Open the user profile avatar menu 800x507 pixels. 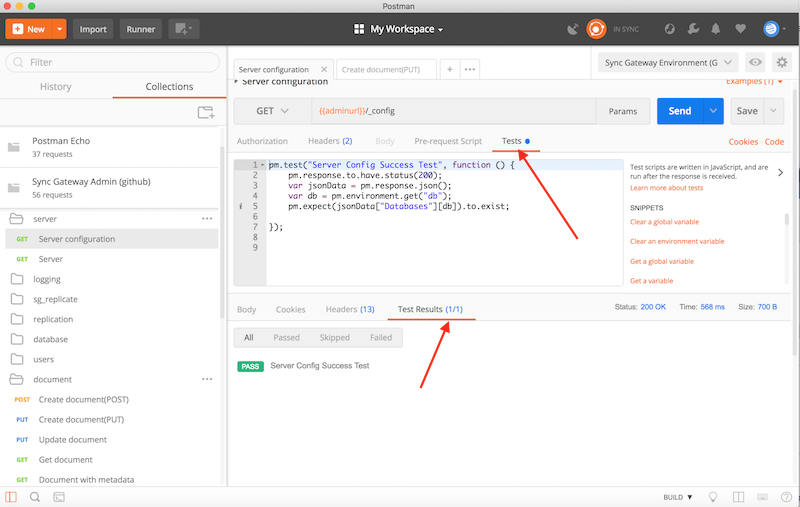pos(774,29)
